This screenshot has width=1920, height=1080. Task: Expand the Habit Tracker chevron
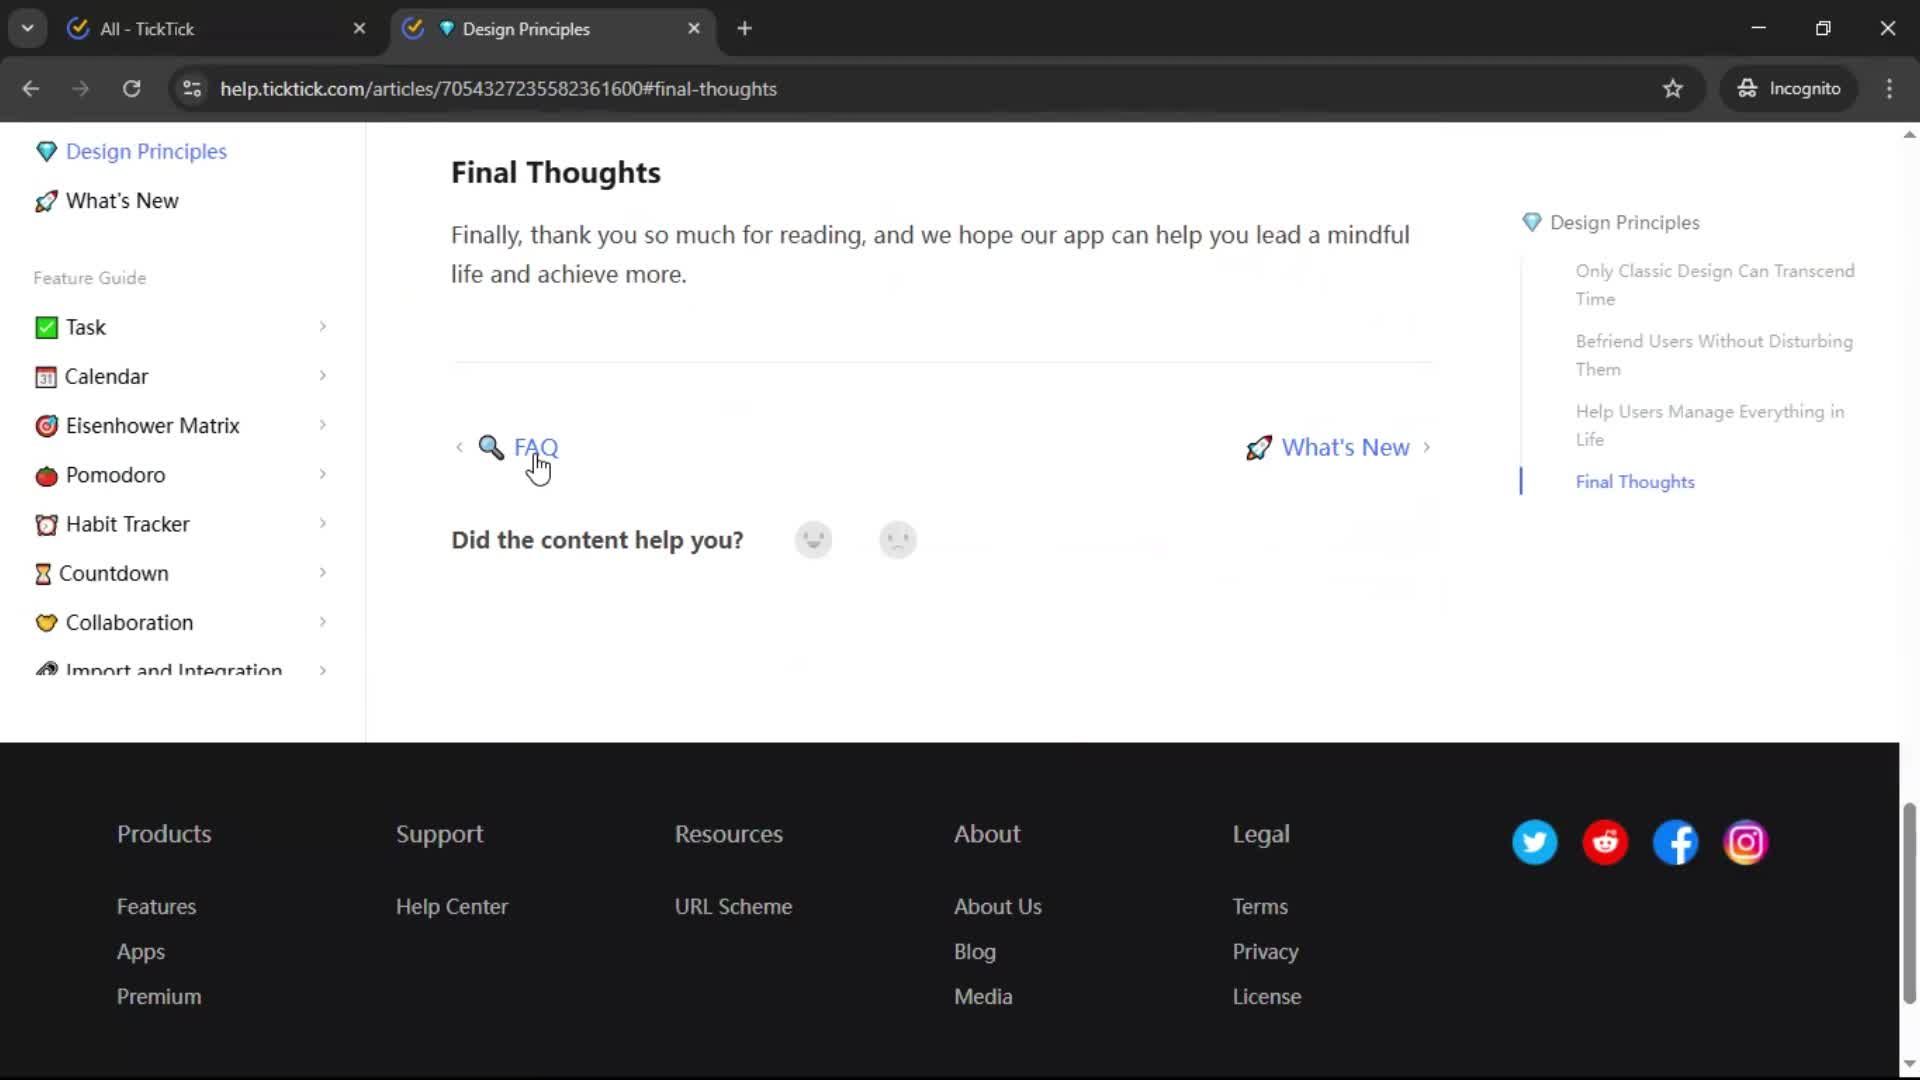[x=322, y=523]
